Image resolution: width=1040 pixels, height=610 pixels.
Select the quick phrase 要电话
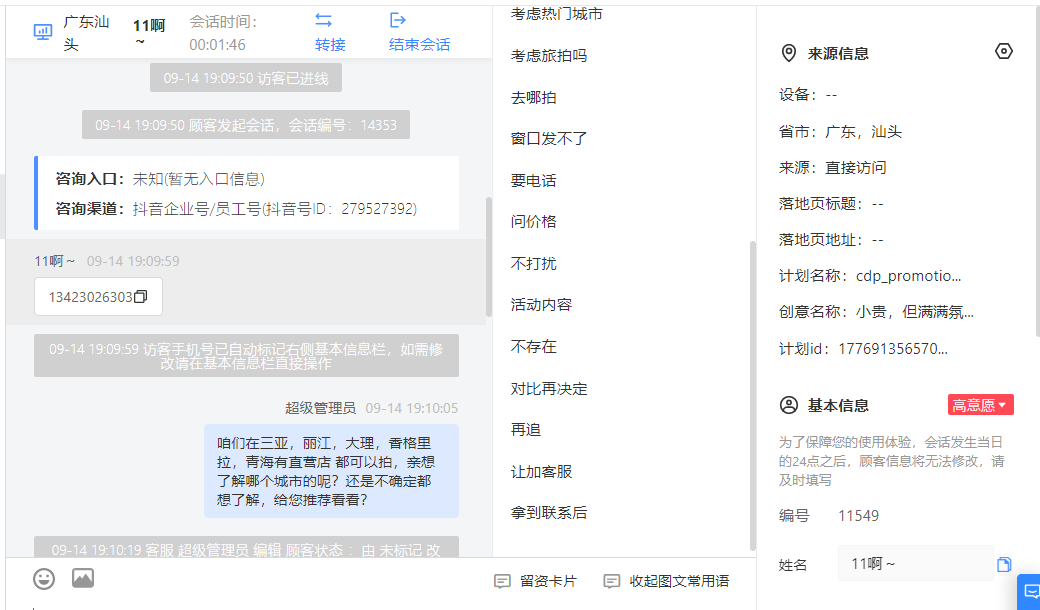point(533,180)
